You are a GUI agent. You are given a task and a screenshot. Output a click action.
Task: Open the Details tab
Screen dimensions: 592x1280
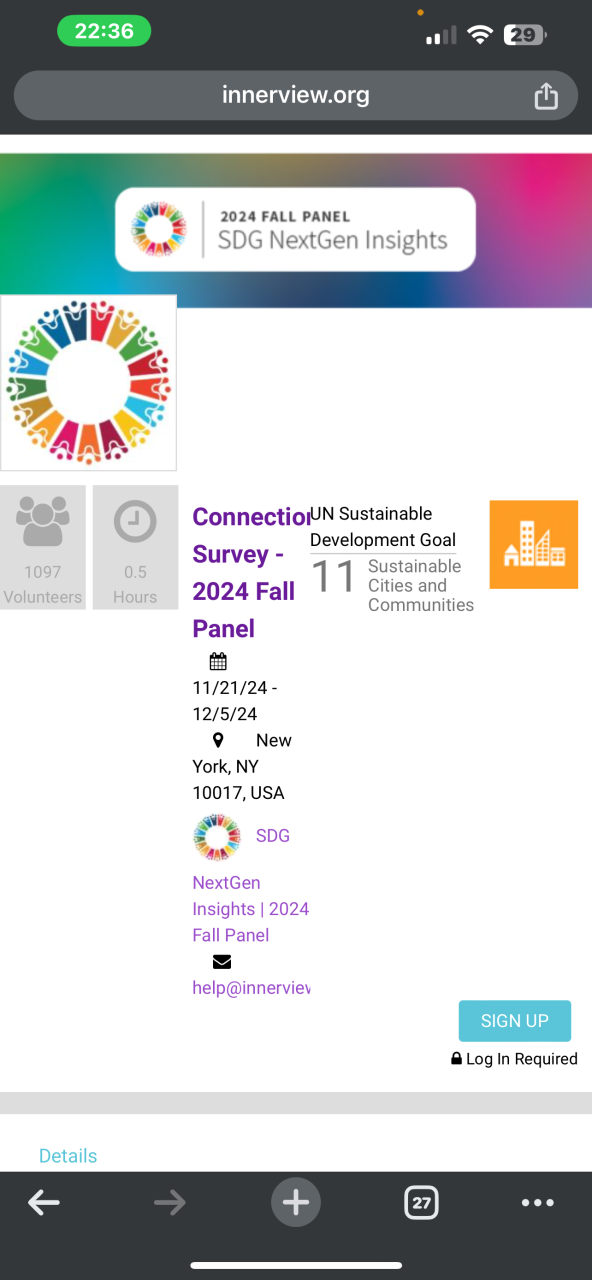point(68,1156)
